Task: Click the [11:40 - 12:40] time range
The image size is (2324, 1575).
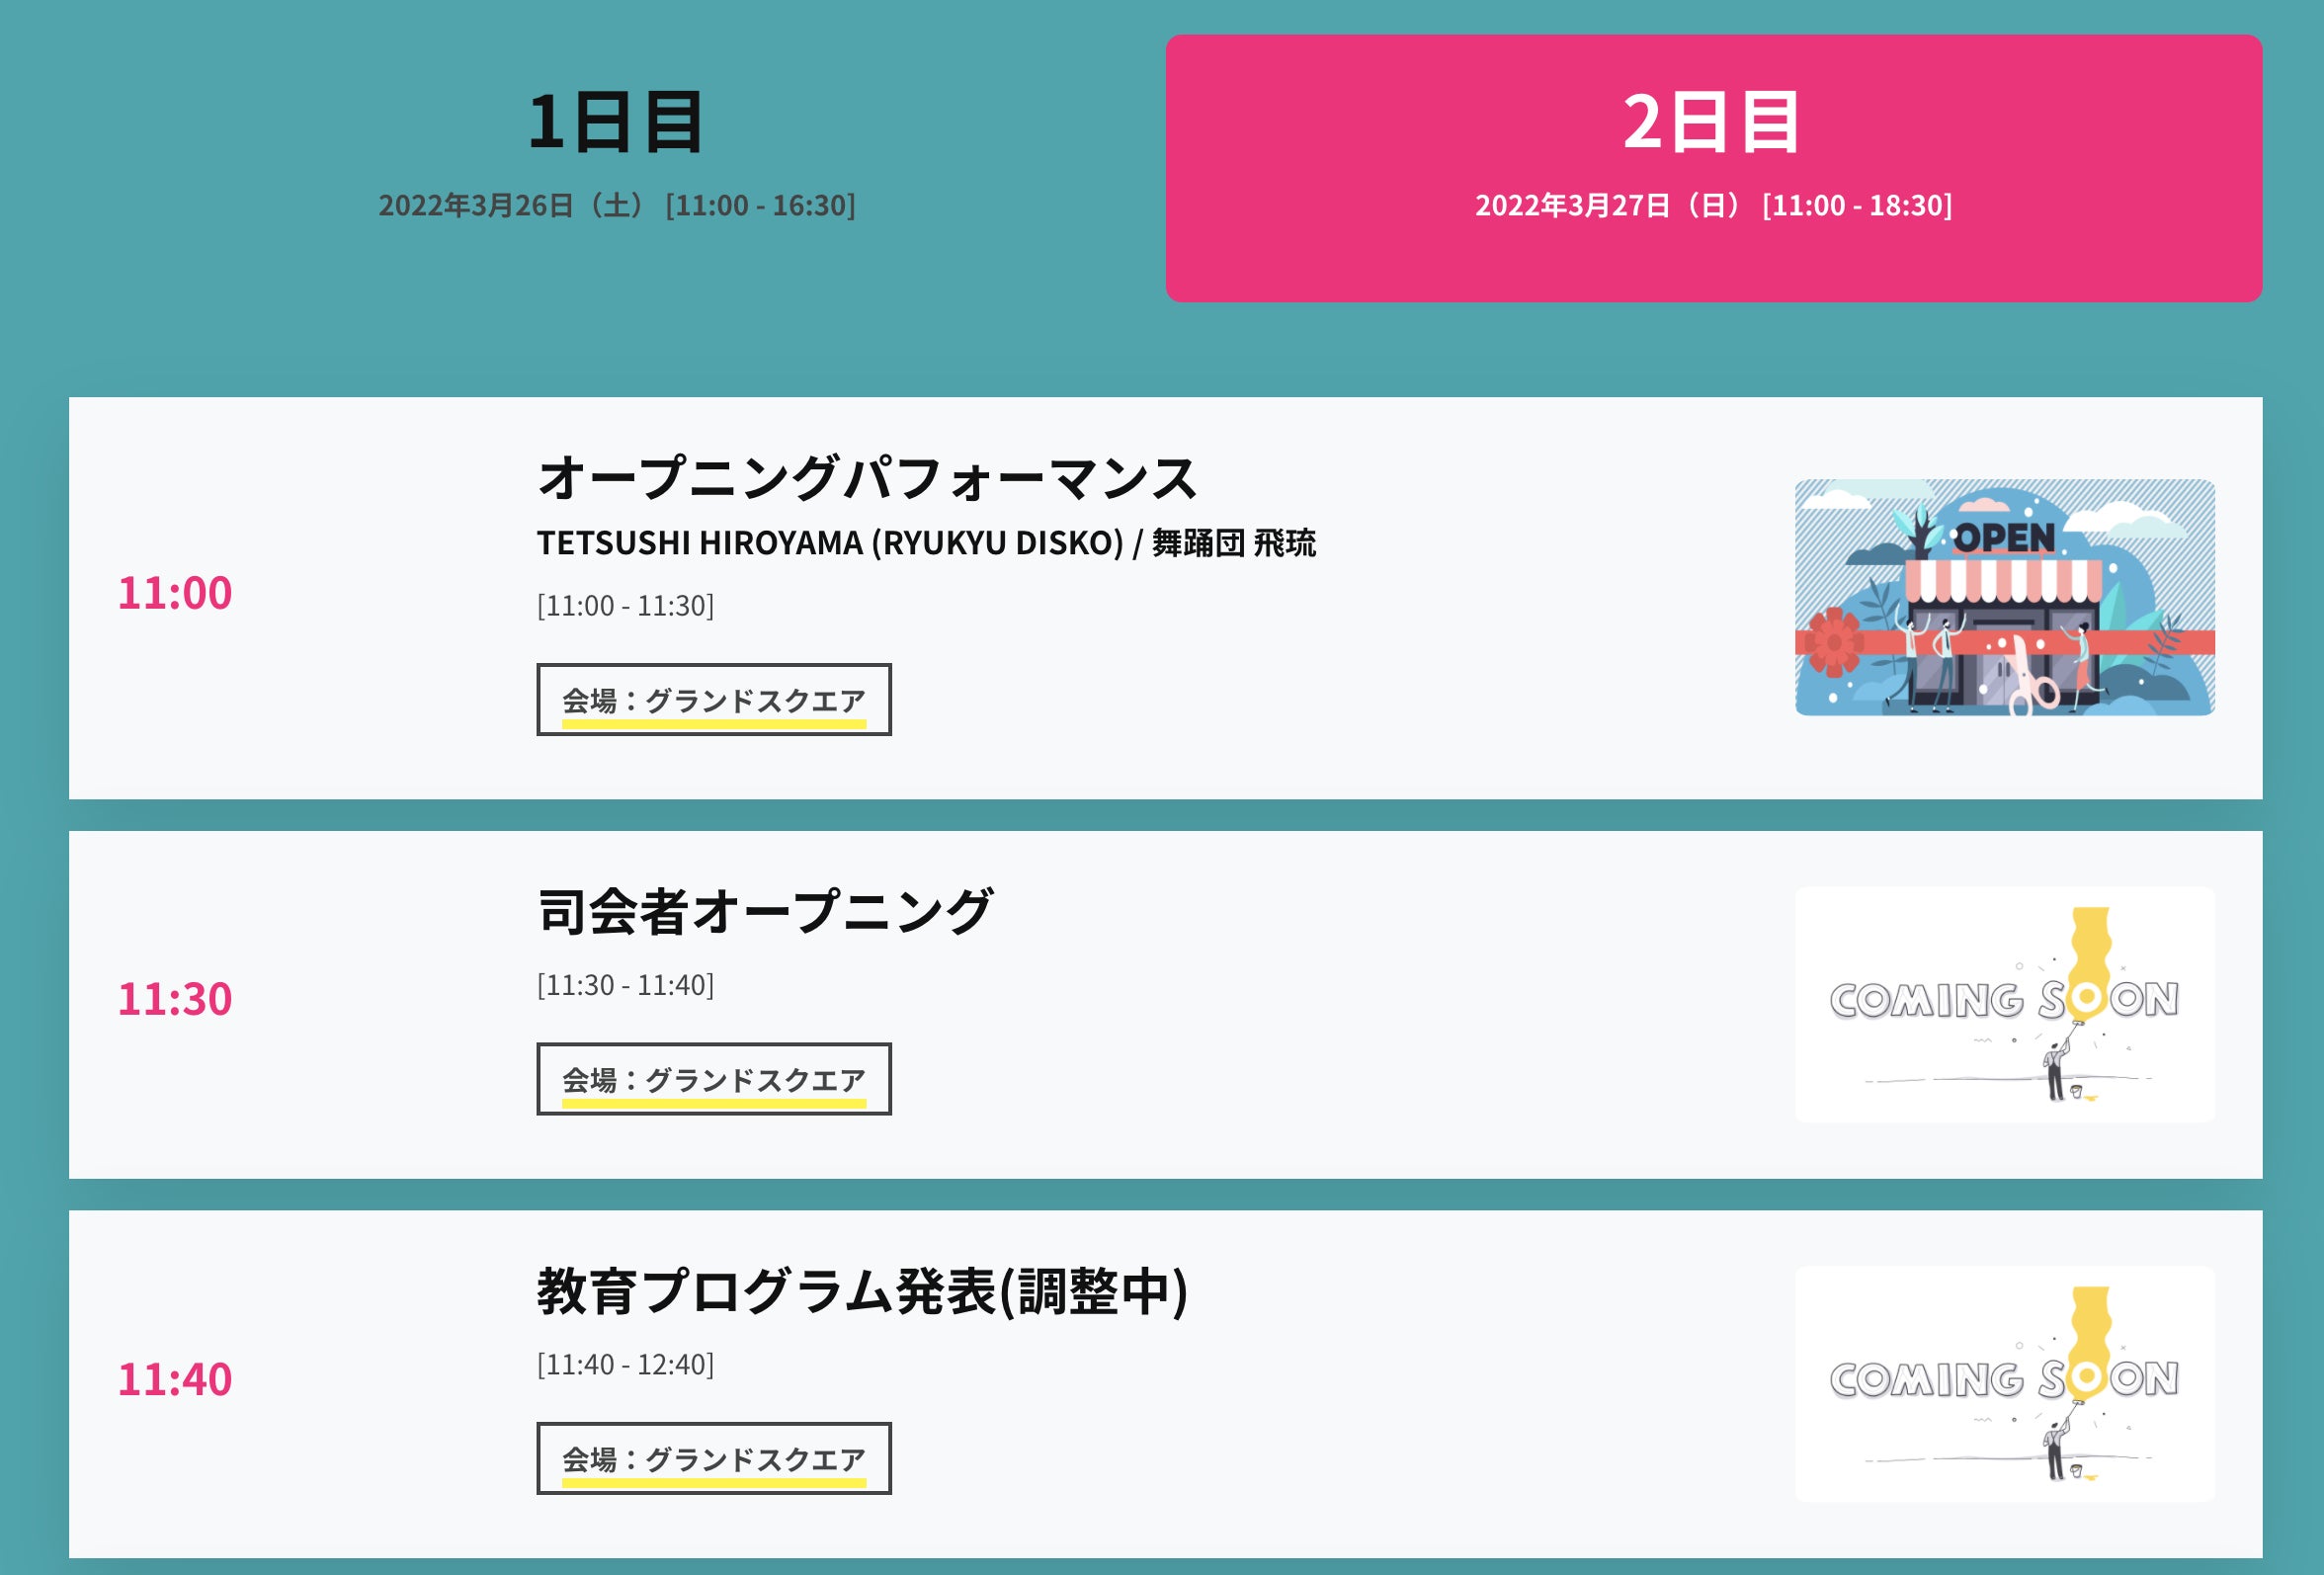Action: click(x=625, y=1365)
